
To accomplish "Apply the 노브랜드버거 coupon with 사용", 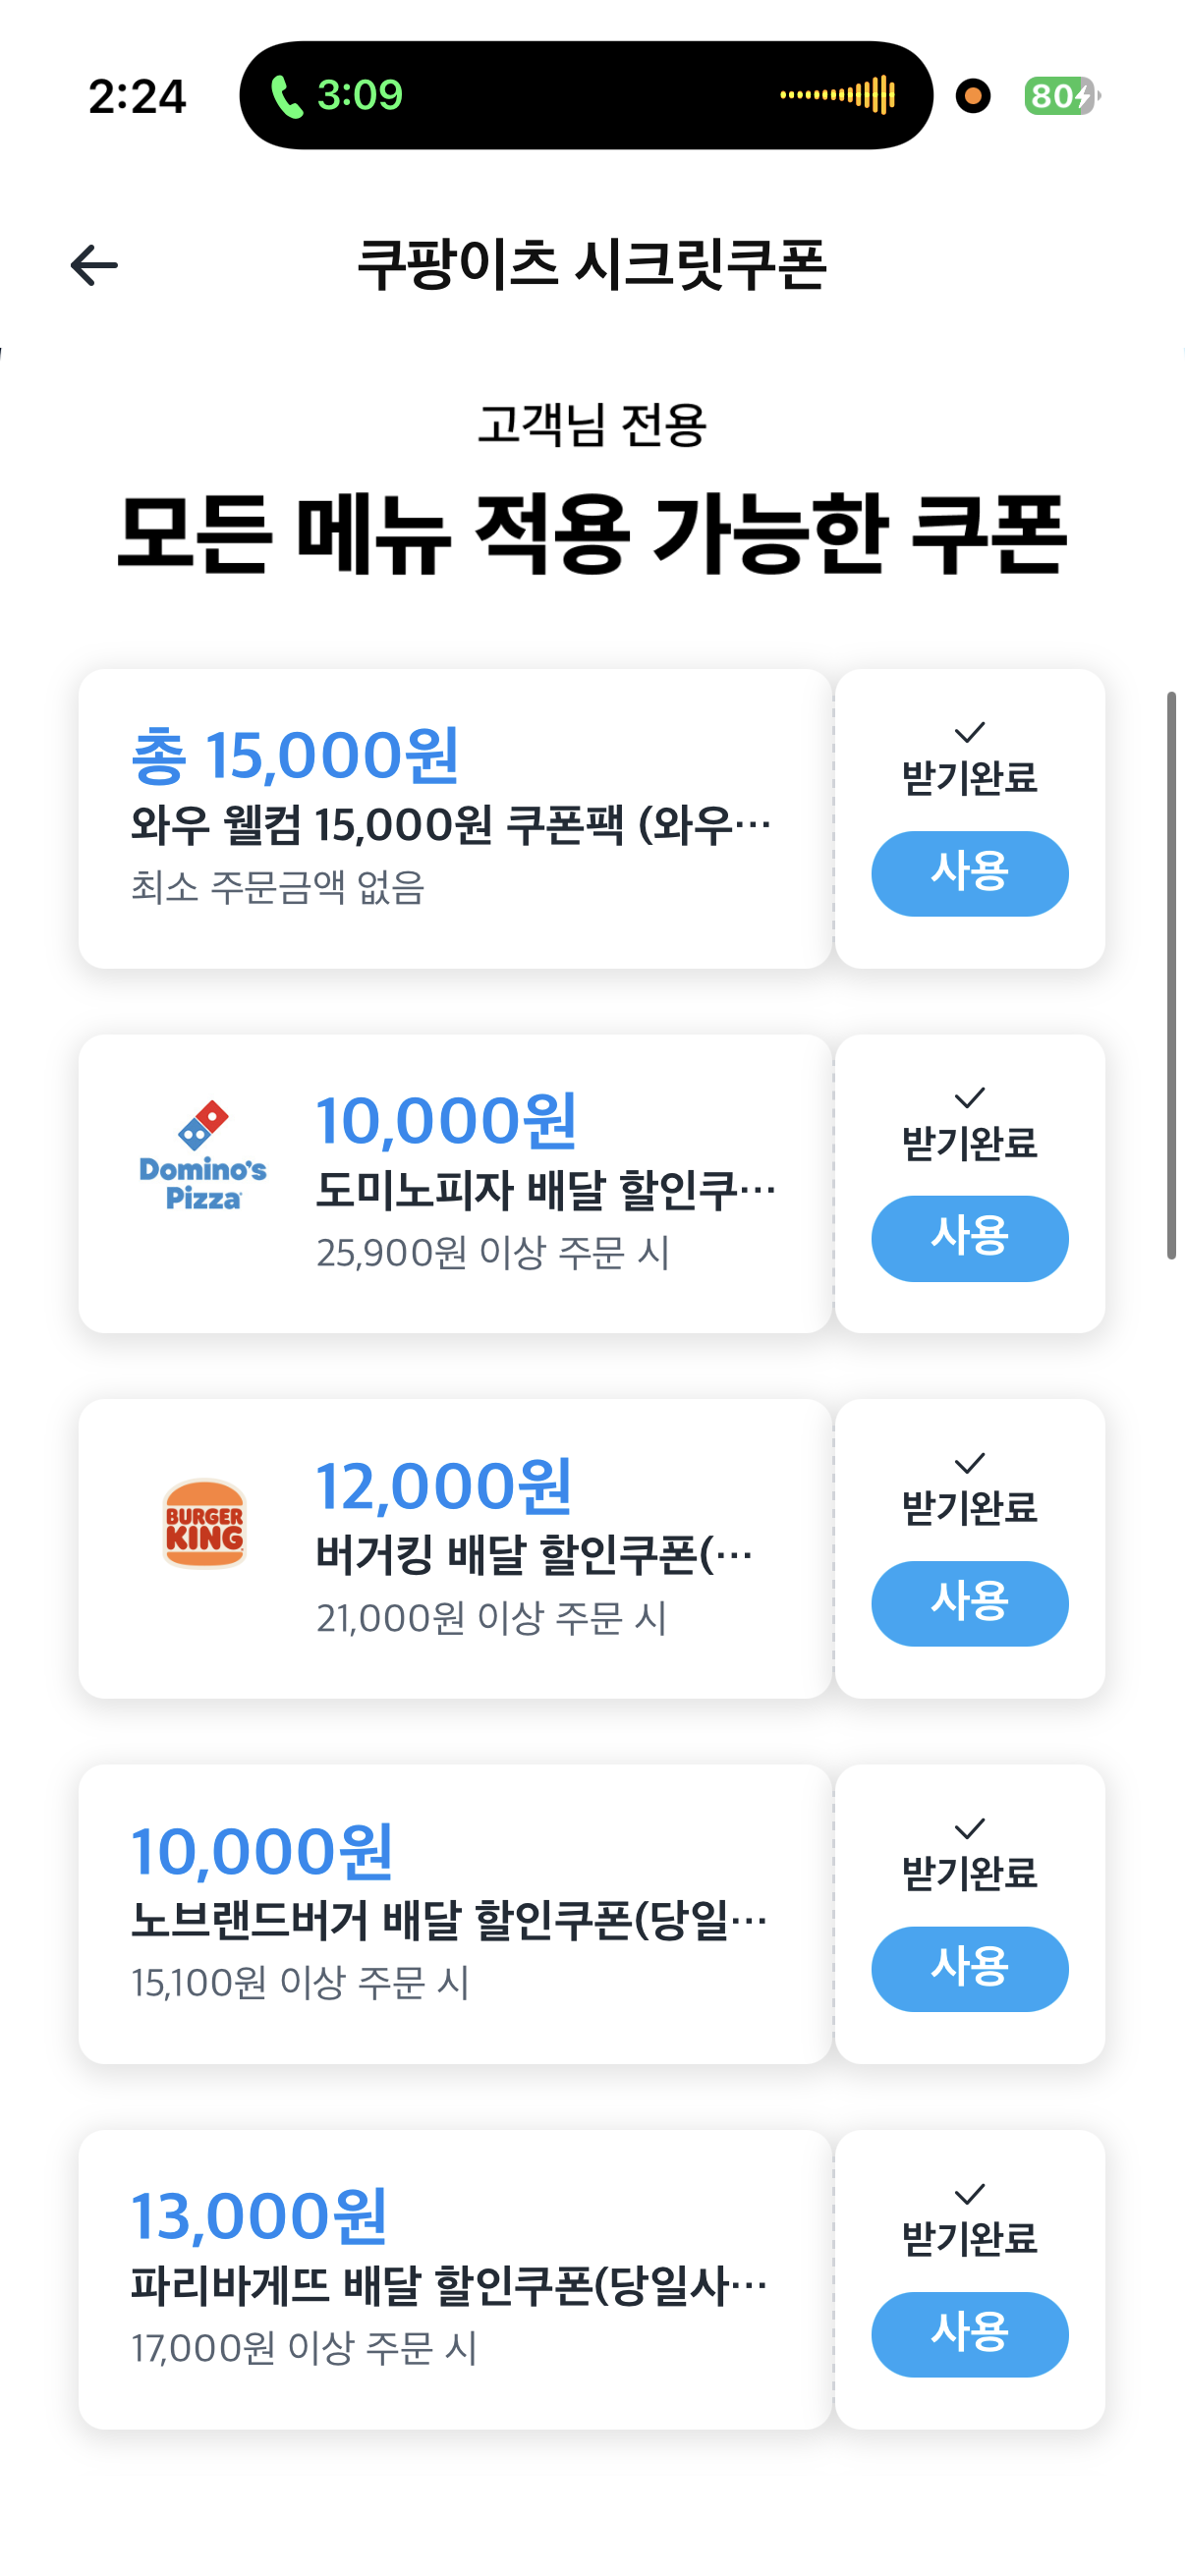I will (x=969, y=1968).
